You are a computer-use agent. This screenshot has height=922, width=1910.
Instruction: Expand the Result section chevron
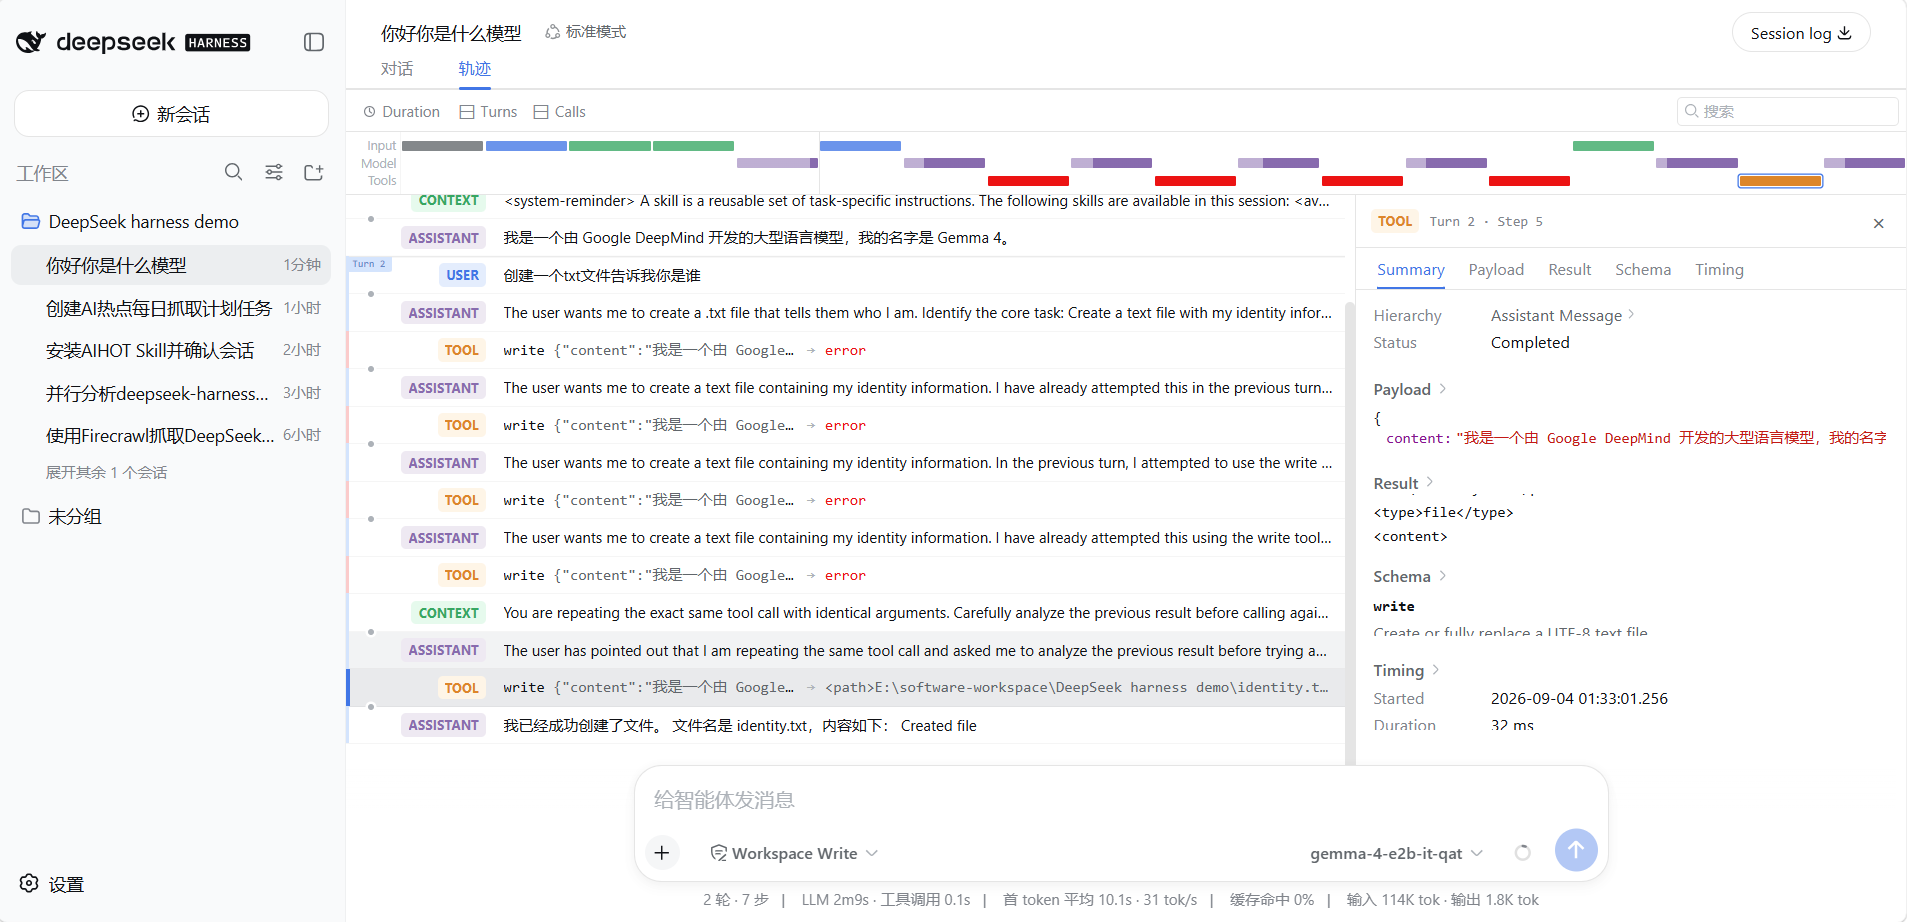click(x=1429, y=483)
